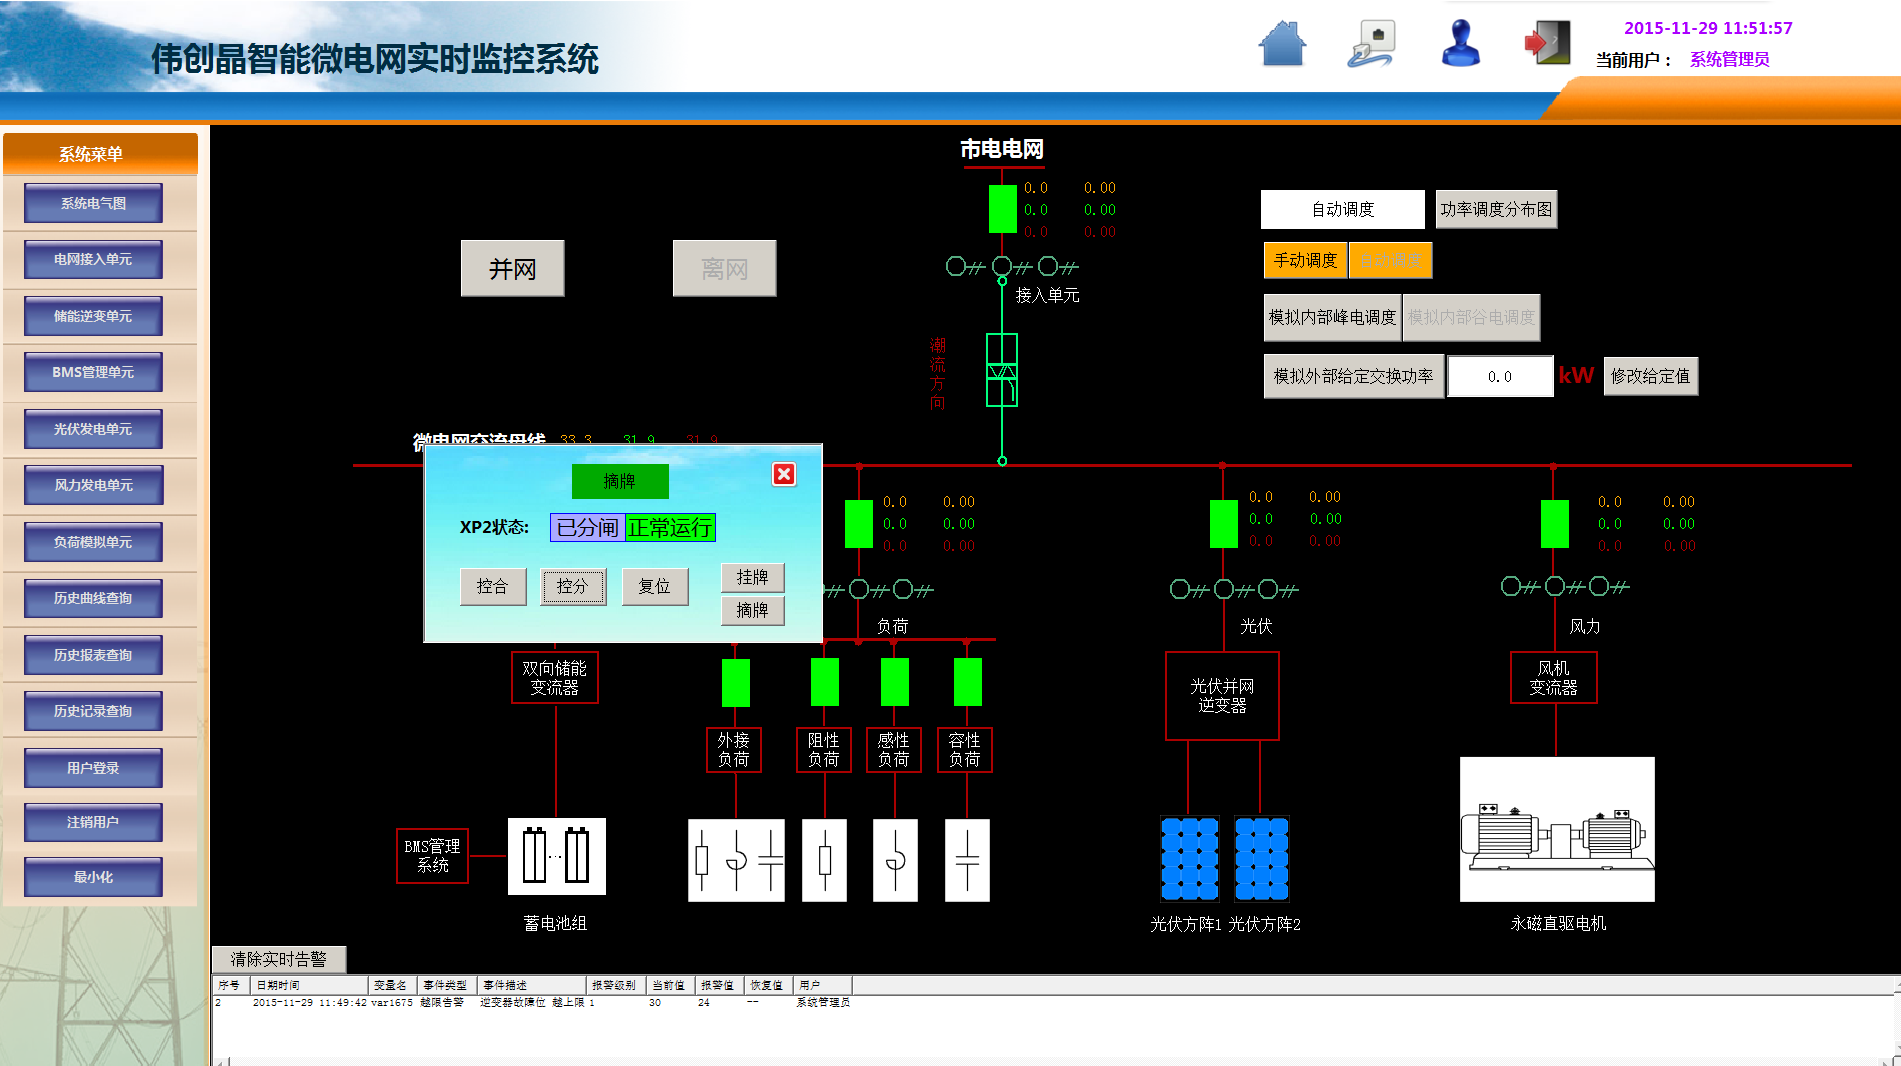1901x1066 pixels.
Task: Click 控合 button in dialog
Action: pyautogui.click(x=492, y=586)
